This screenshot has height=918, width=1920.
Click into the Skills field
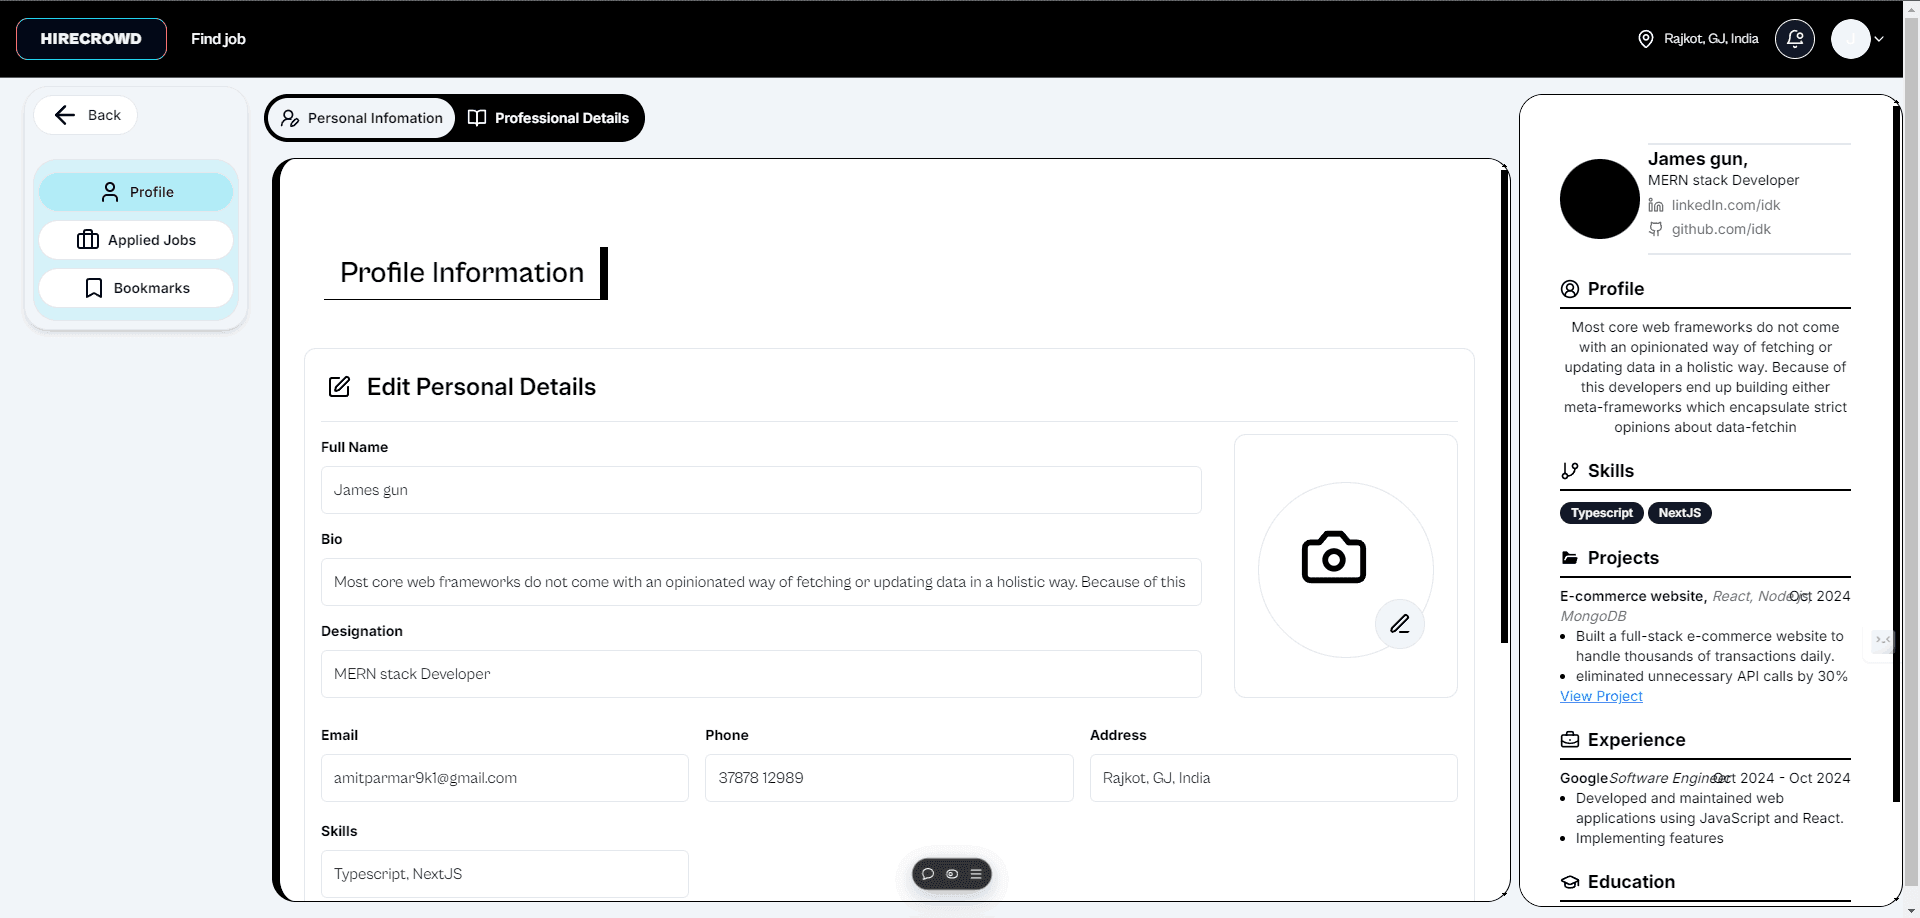click(505, 874)
